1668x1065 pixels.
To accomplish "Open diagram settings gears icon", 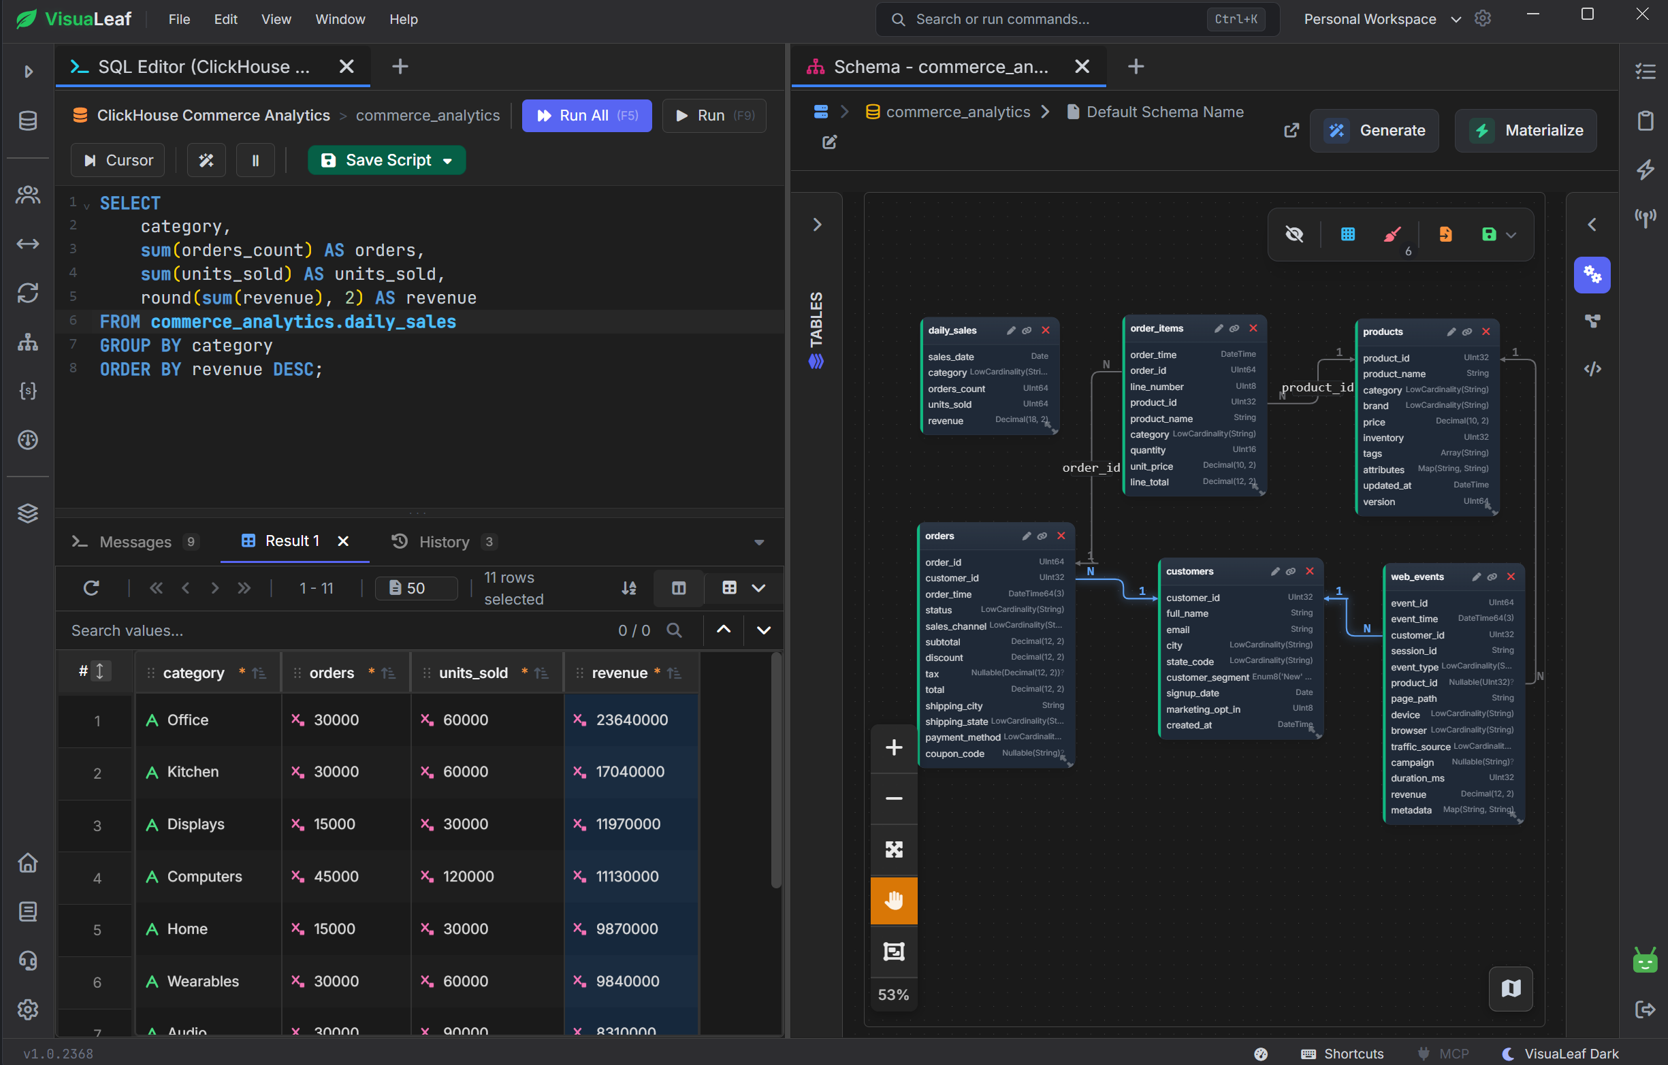I will point(1592,275).
